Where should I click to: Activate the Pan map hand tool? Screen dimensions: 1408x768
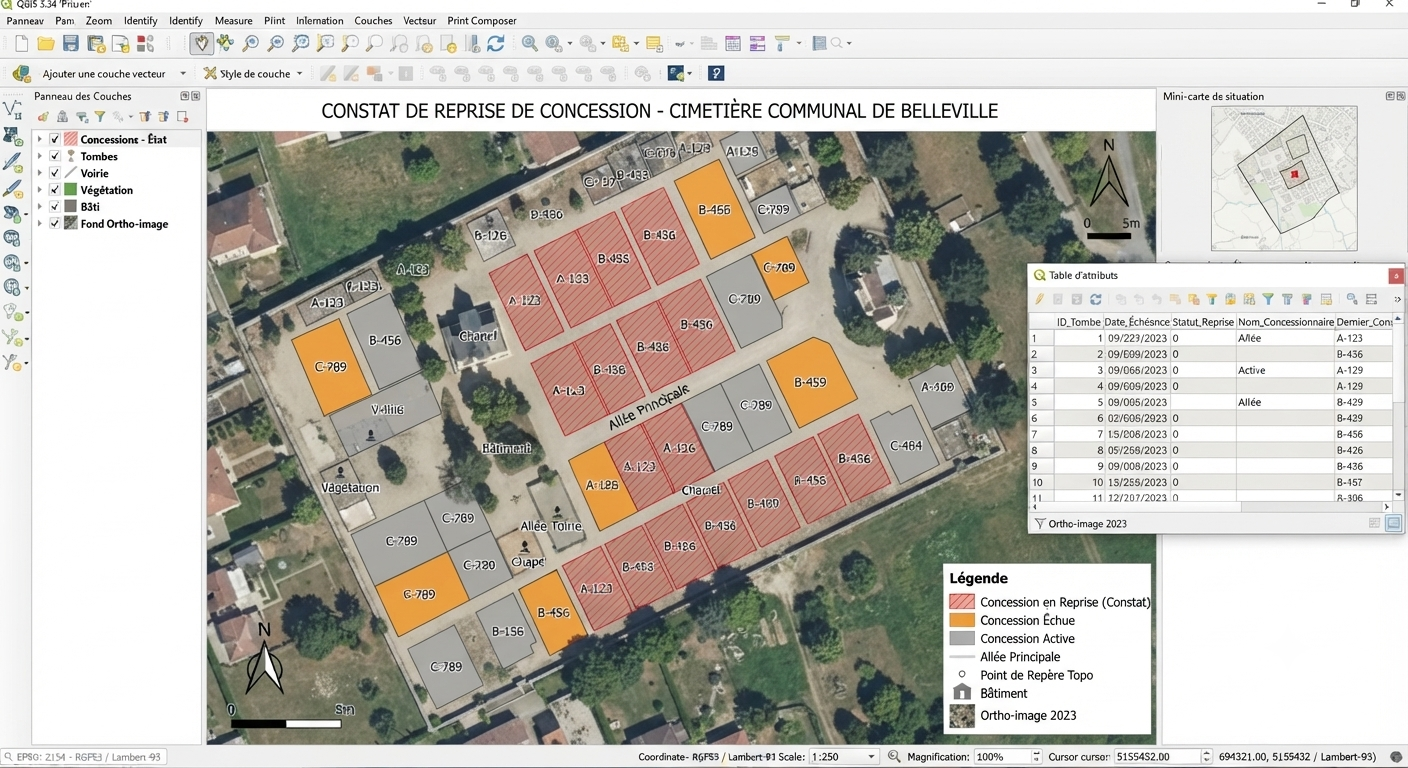201,43
